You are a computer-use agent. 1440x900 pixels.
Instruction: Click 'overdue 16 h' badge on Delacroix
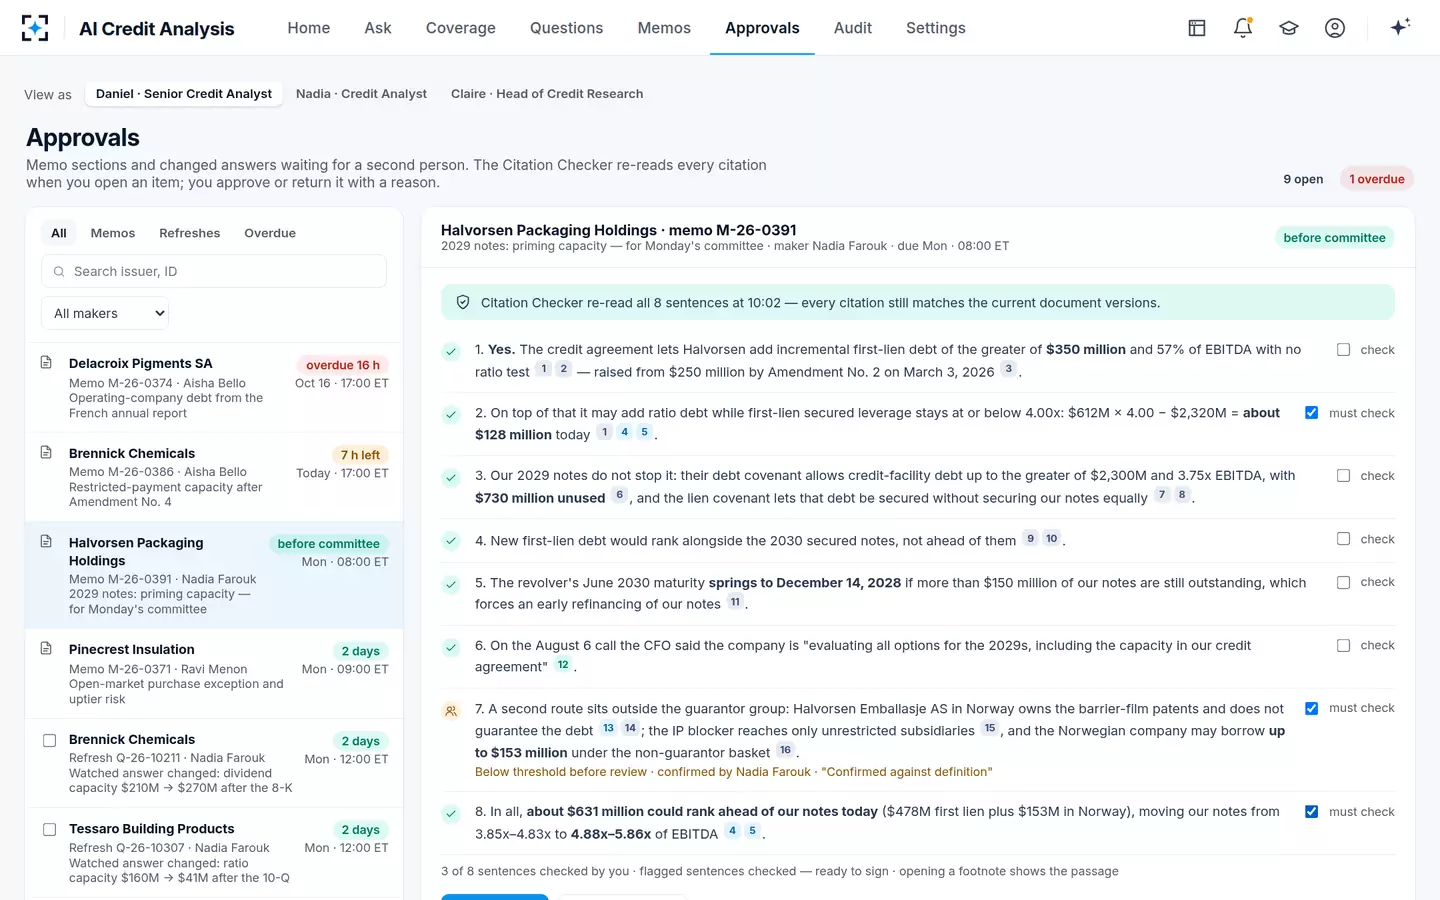click(x=343, y=365)
